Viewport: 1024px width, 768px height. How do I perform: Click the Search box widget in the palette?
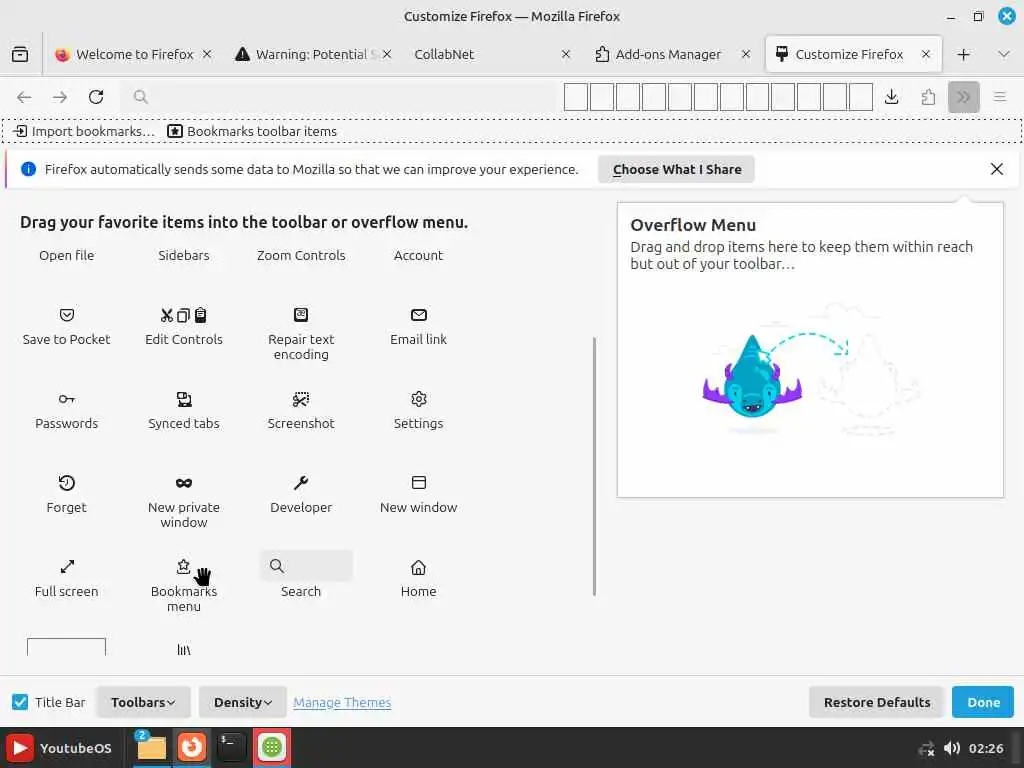(x=306, y=566)
